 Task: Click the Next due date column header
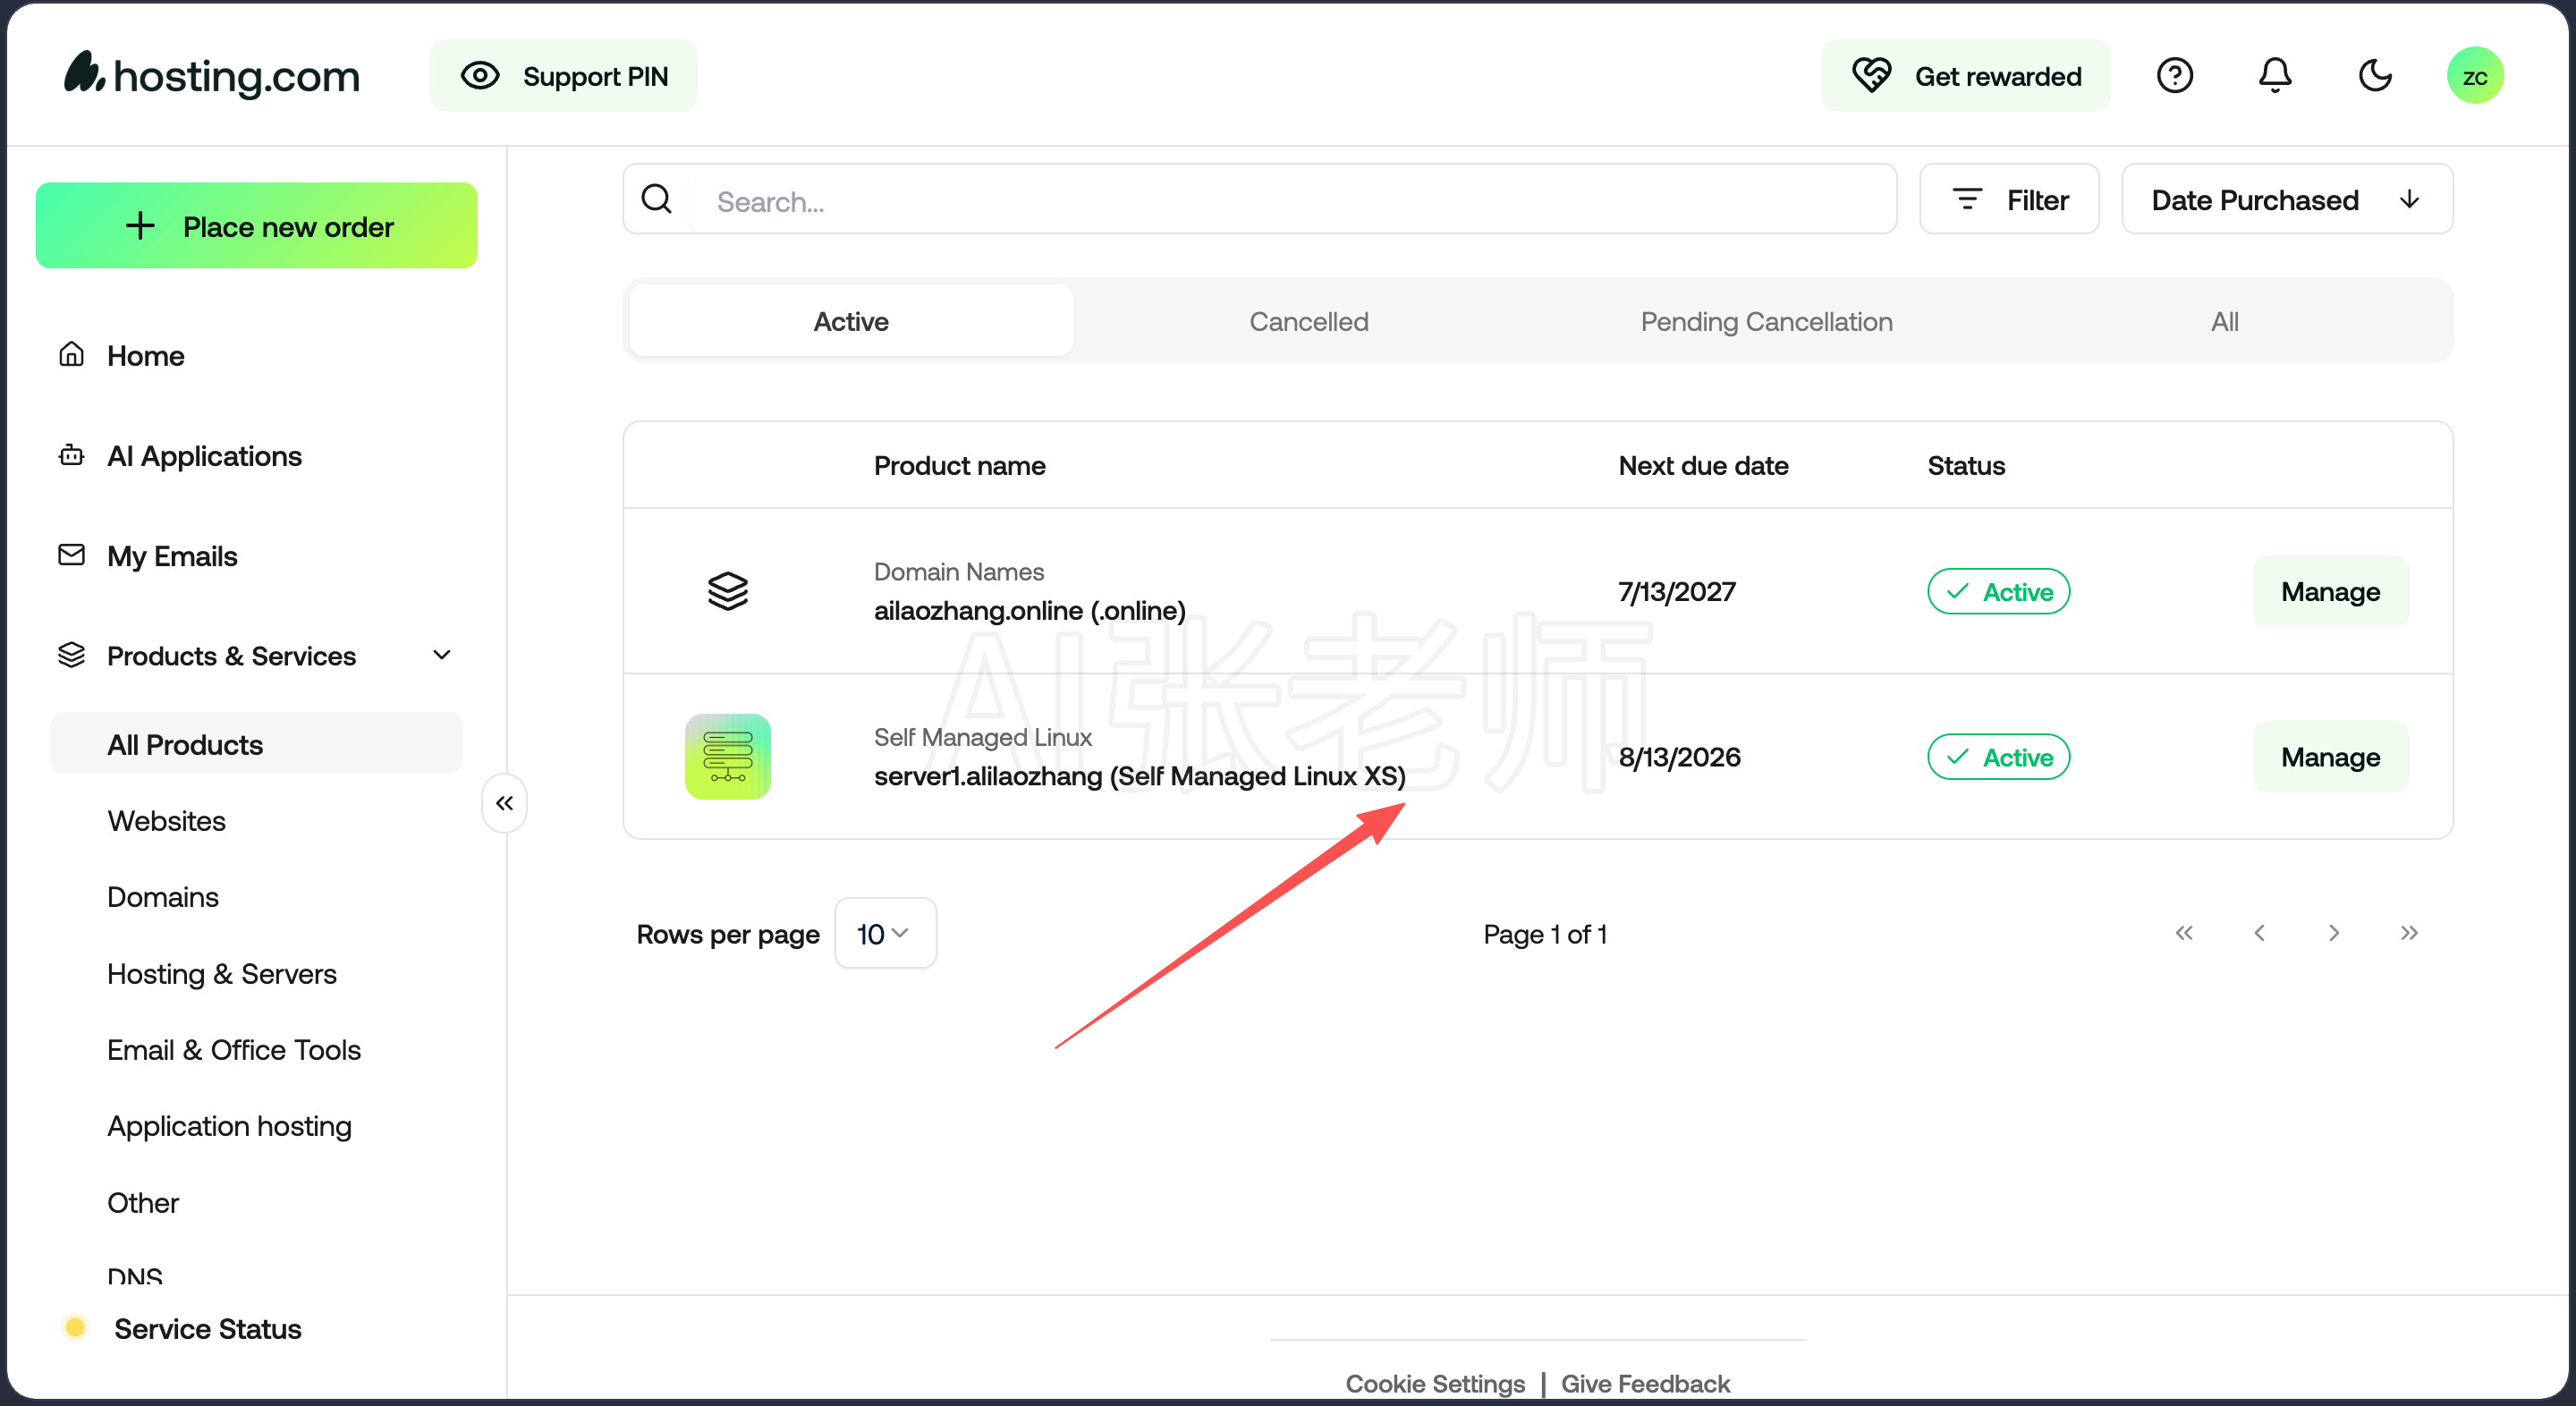click(1704, 465)
